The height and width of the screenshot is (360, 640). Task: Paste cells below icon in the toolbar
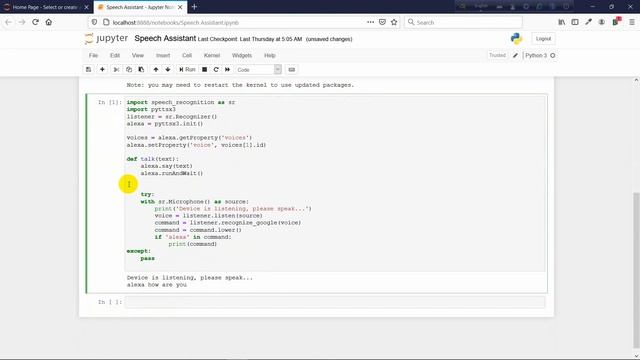coord(141,69)
